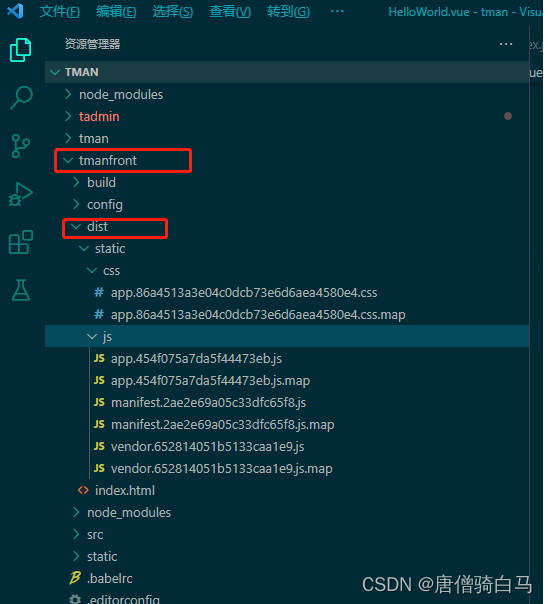
Task: Click the 资源管理器 panel title
Action: coord(92,44)
